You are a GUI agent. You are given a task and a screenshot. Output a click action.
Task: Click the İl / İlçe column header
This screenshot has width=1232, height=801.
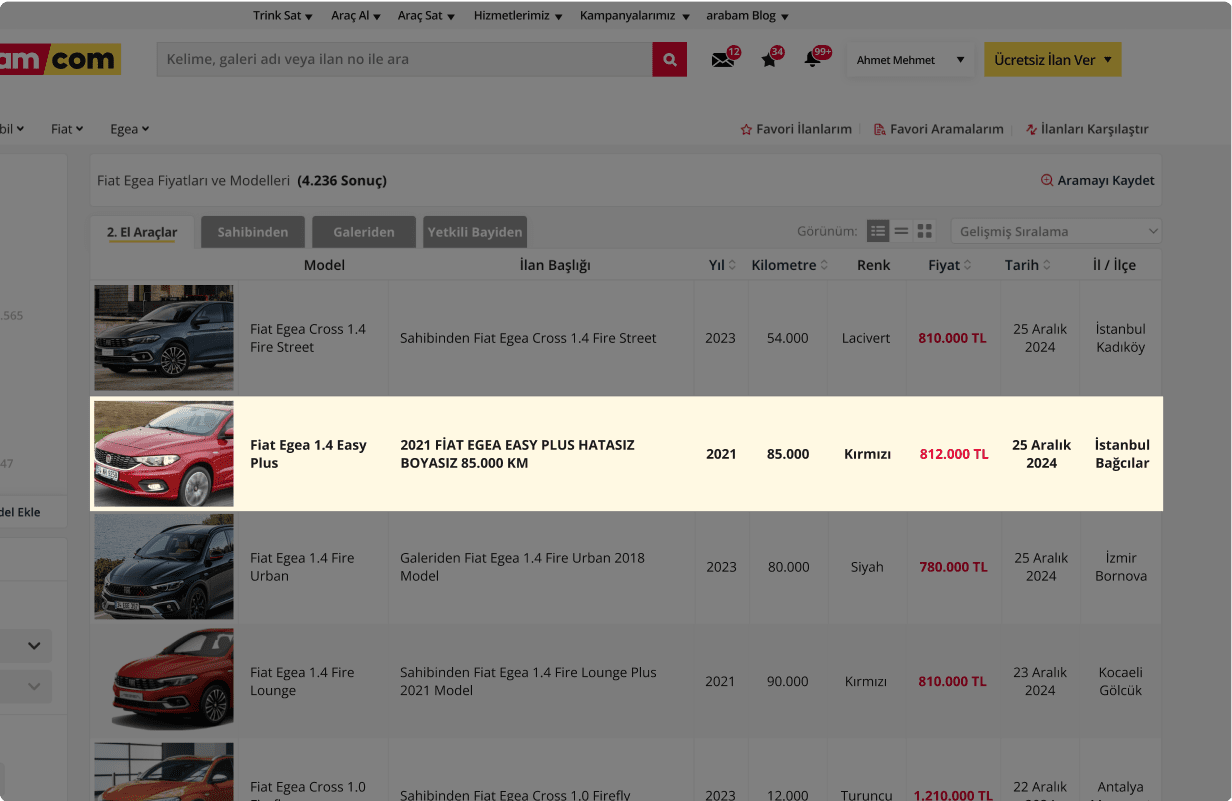coord(1114,265)
